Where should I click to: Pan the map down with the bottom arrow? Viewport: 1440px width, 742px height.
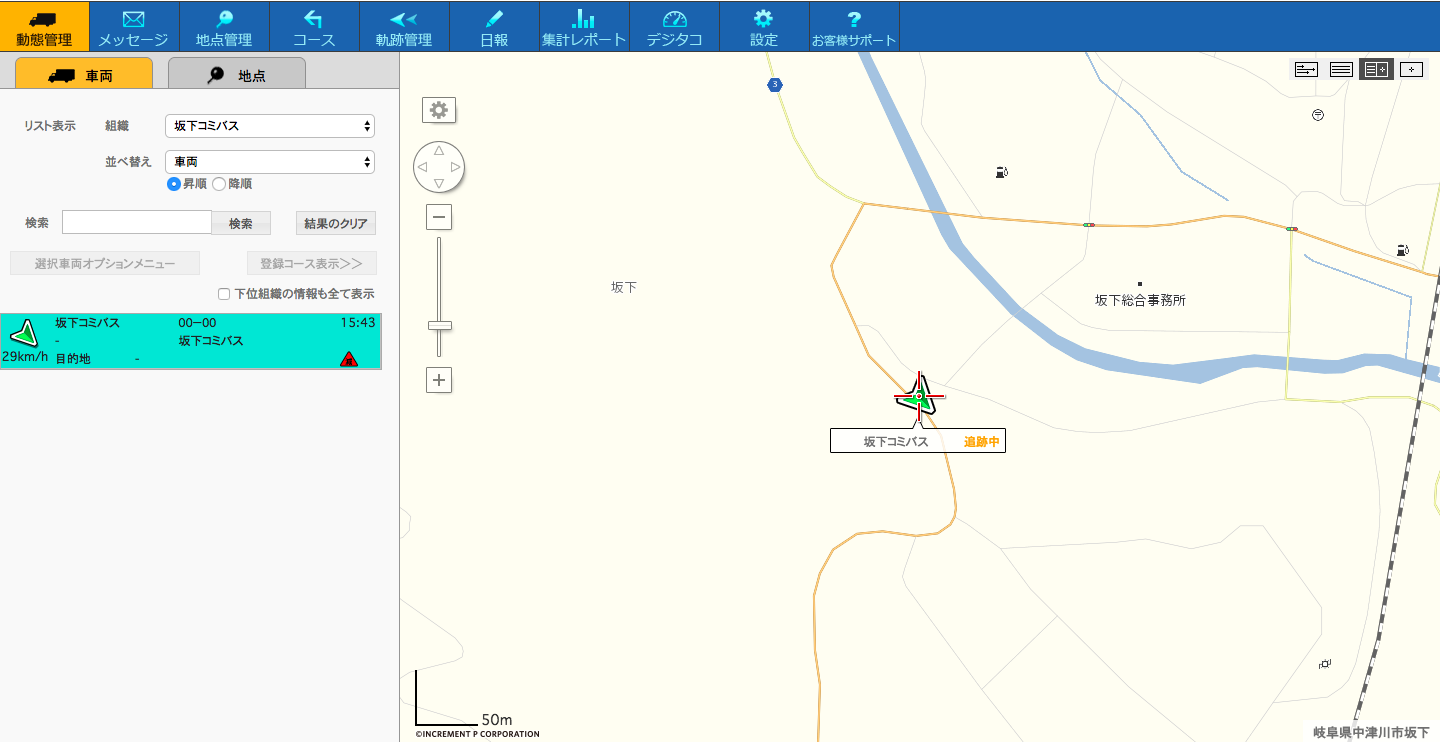coord(439,184)
